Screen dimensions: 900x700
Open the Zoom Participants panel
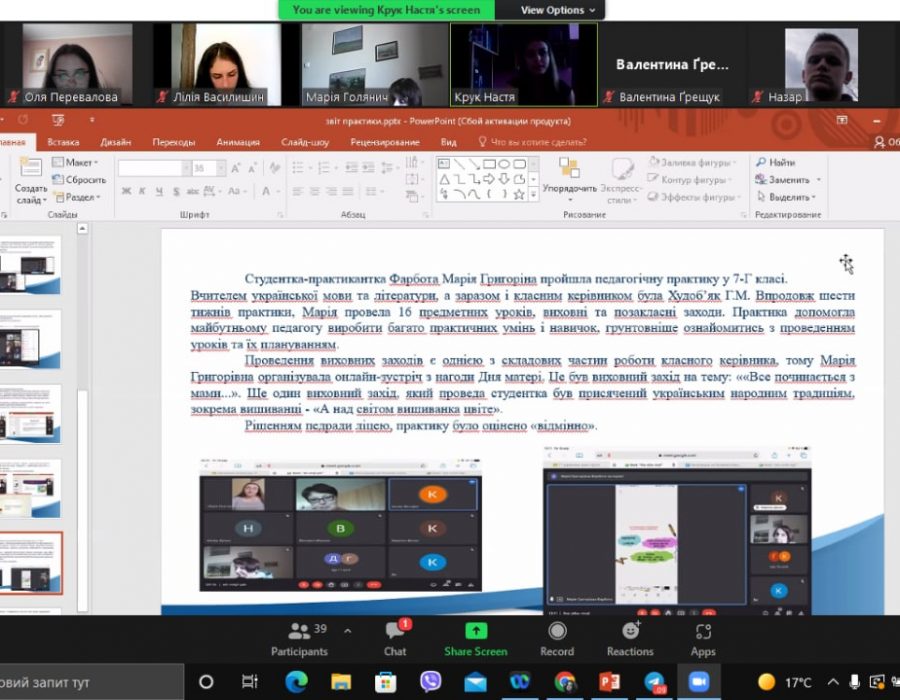coord(299,638)
